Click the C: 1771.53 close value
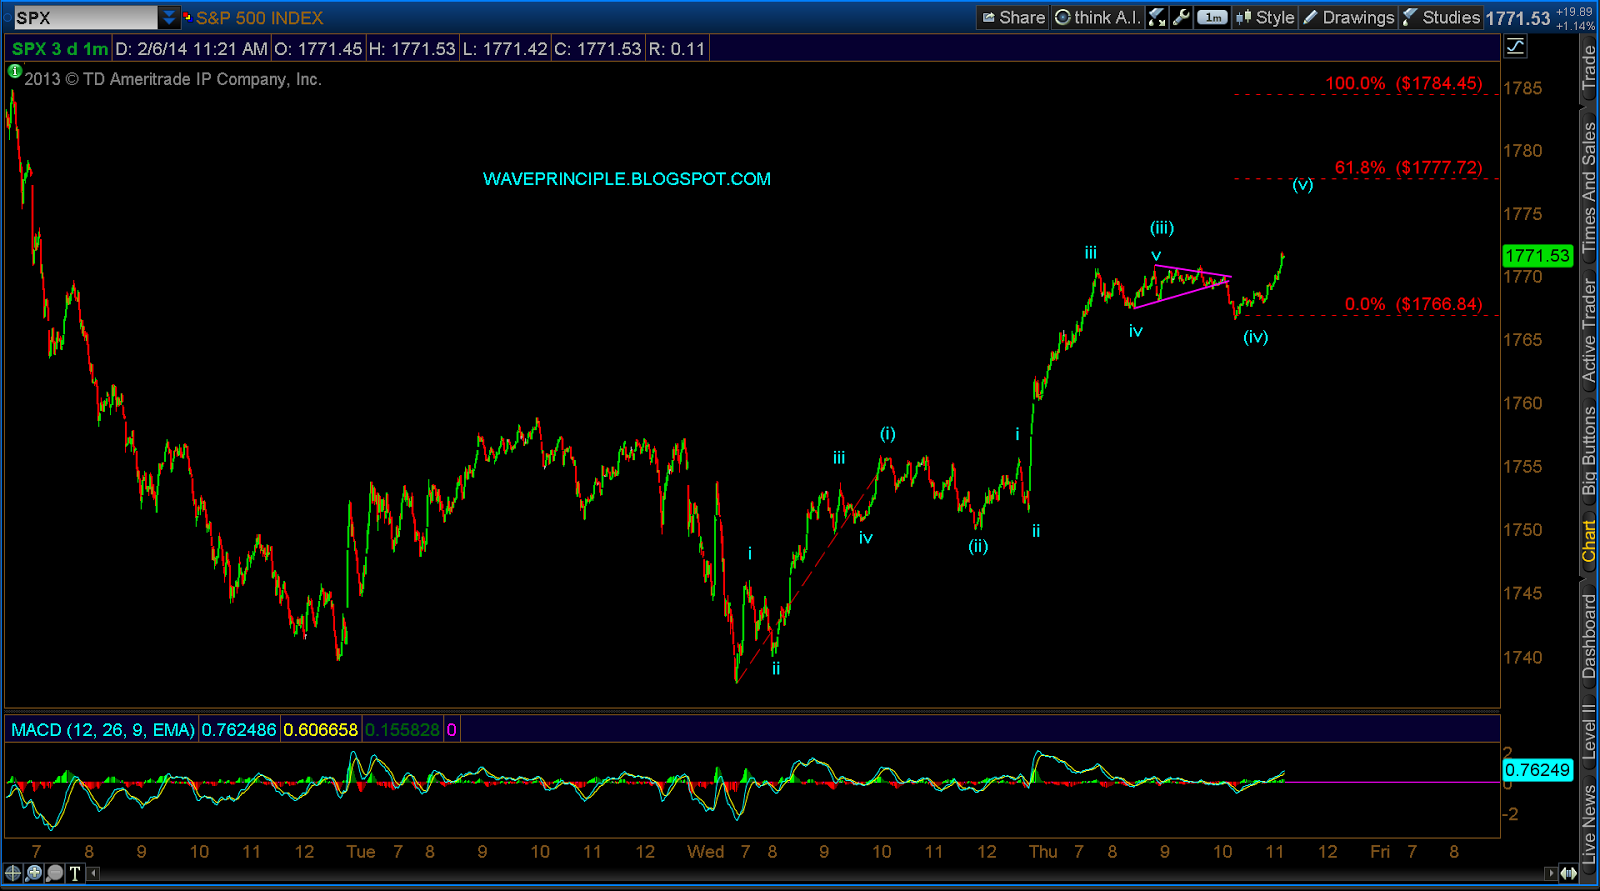 click(597, 49)
